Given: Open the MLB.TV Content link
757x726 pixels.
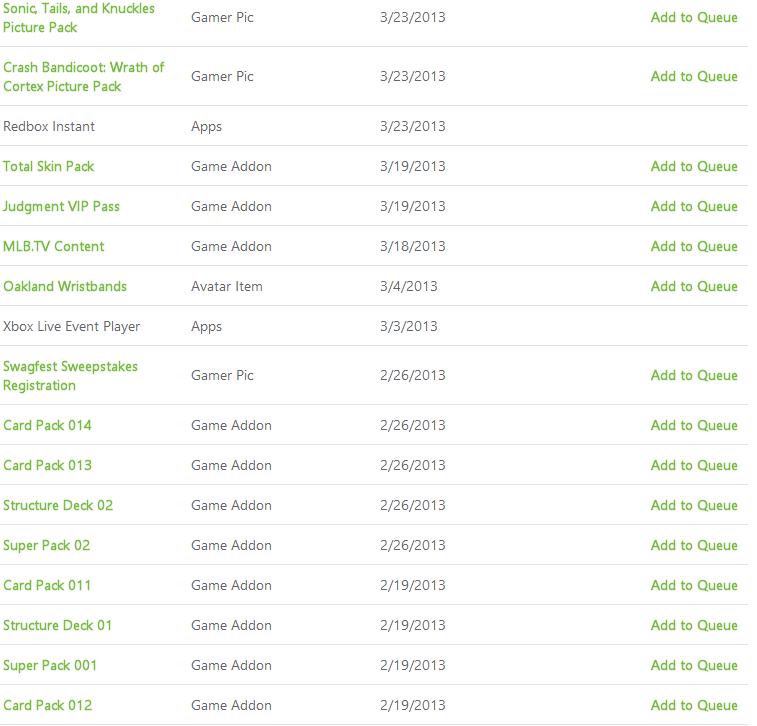Looking at the screenshot, I should pos(54,247).
